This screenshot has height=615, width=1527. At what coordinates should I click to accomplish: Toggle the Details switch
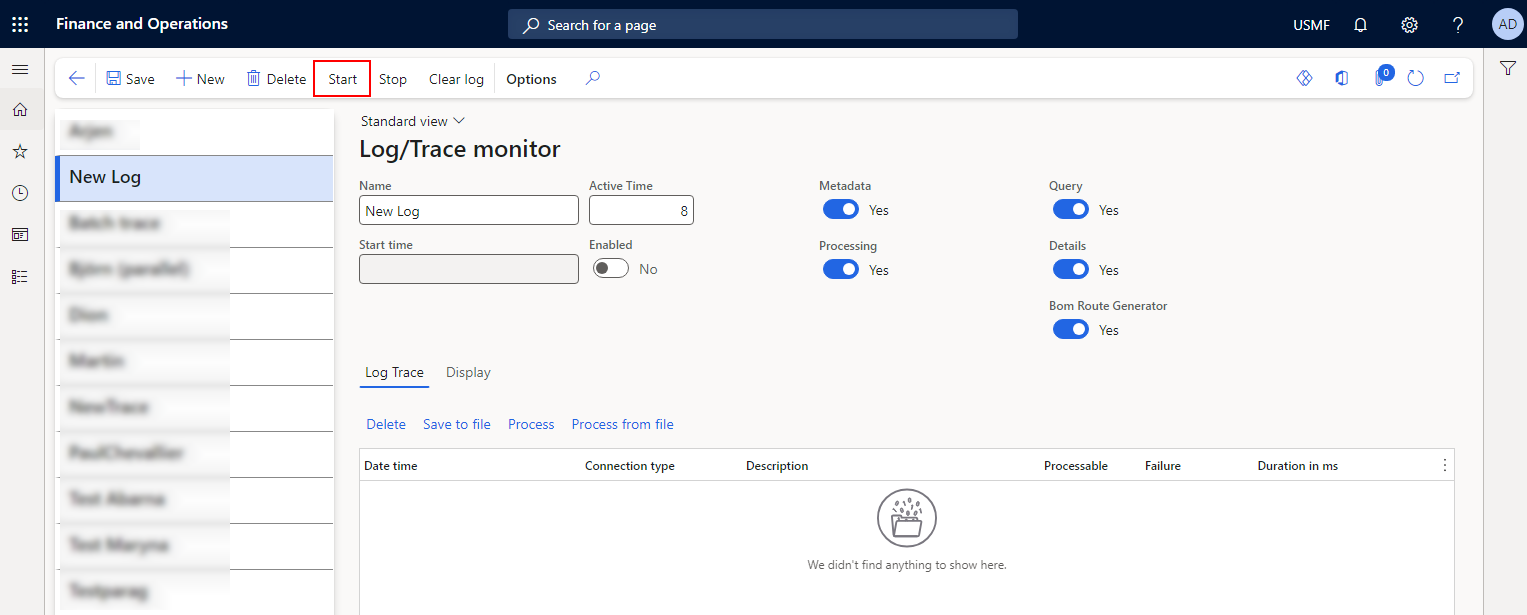coord(1071,270)
